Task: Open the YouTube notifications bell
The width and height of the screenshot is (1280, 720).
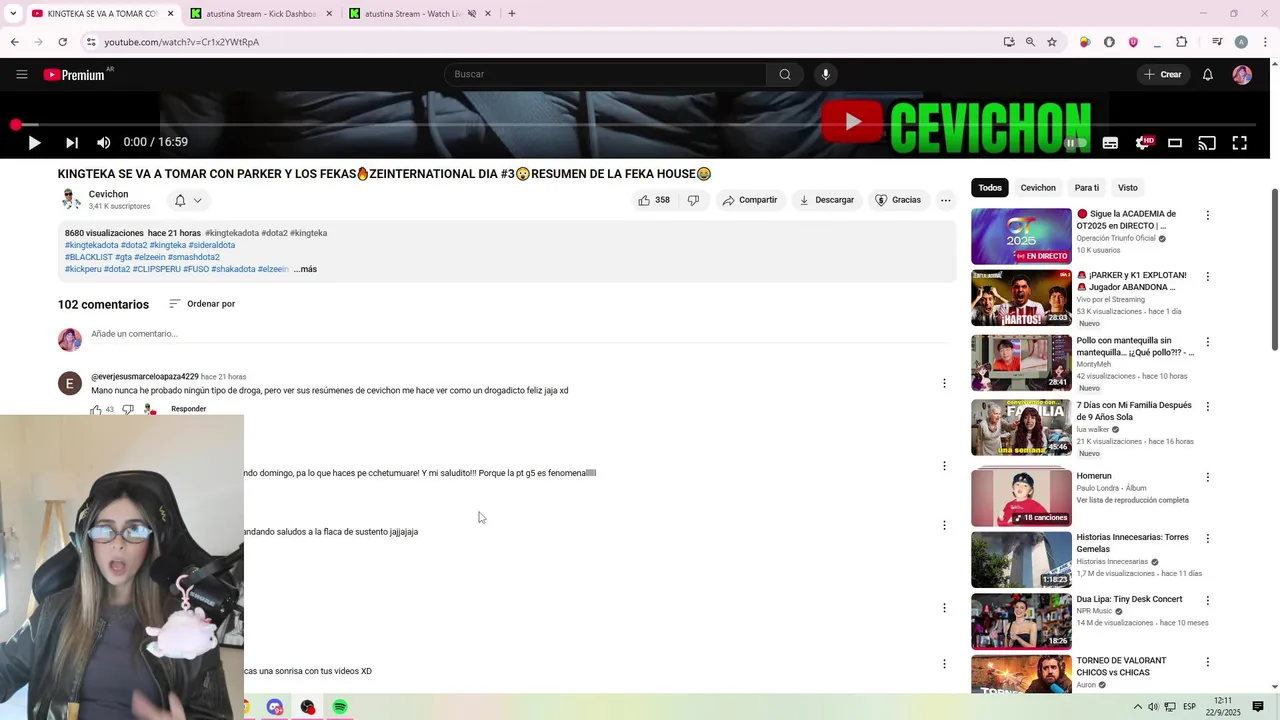Action: (1208, 74)
